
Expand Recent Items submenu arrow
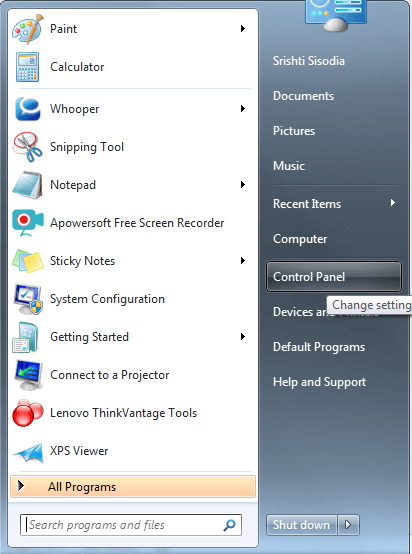[x=393, y=203]
